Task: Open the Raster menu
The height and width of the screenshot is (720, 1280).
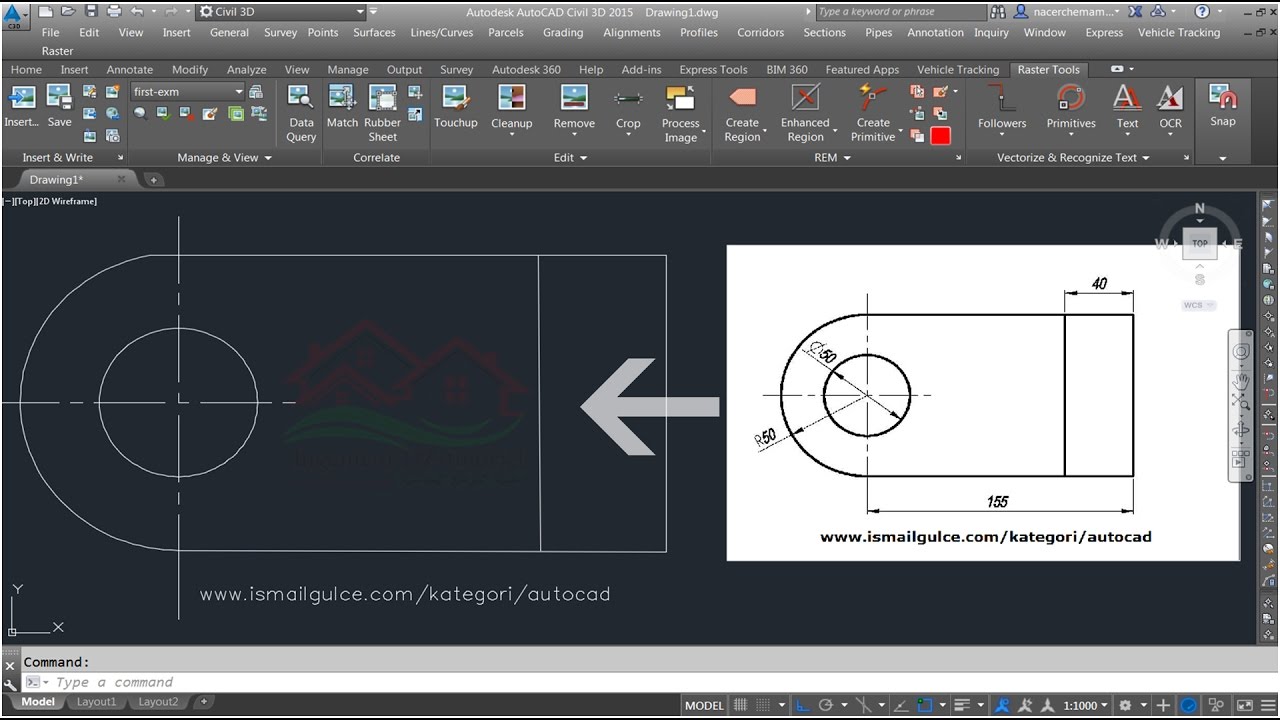Action: pos(58,51)
